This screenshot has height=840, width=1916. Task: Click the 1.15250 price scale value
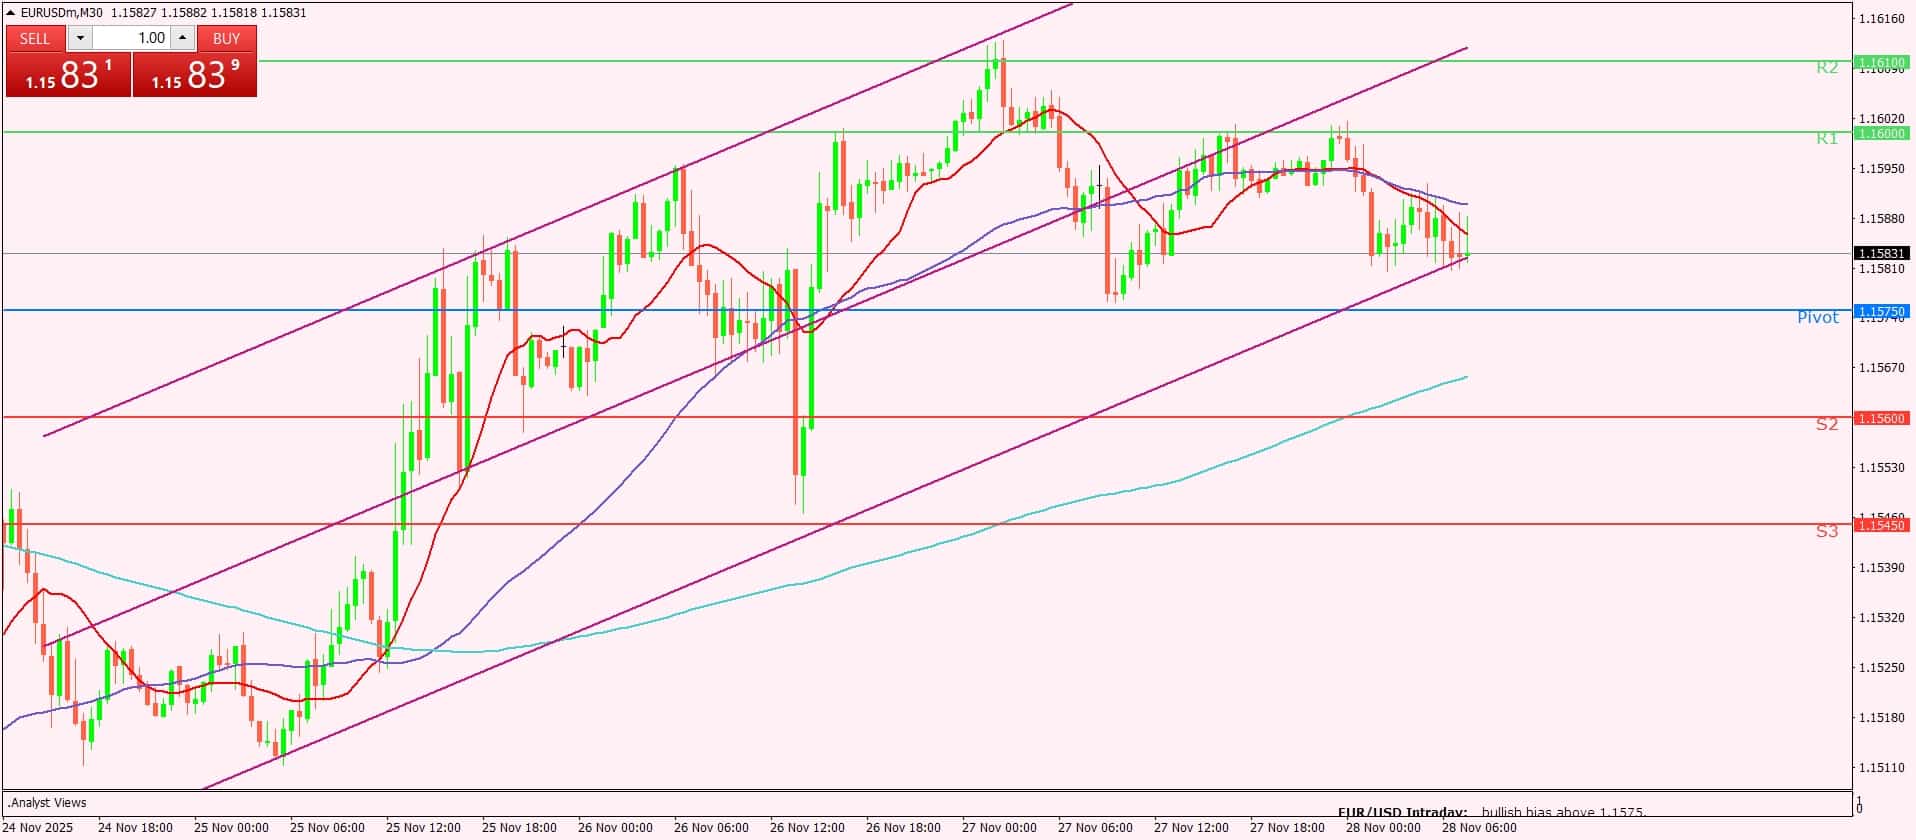[1880, 668]
